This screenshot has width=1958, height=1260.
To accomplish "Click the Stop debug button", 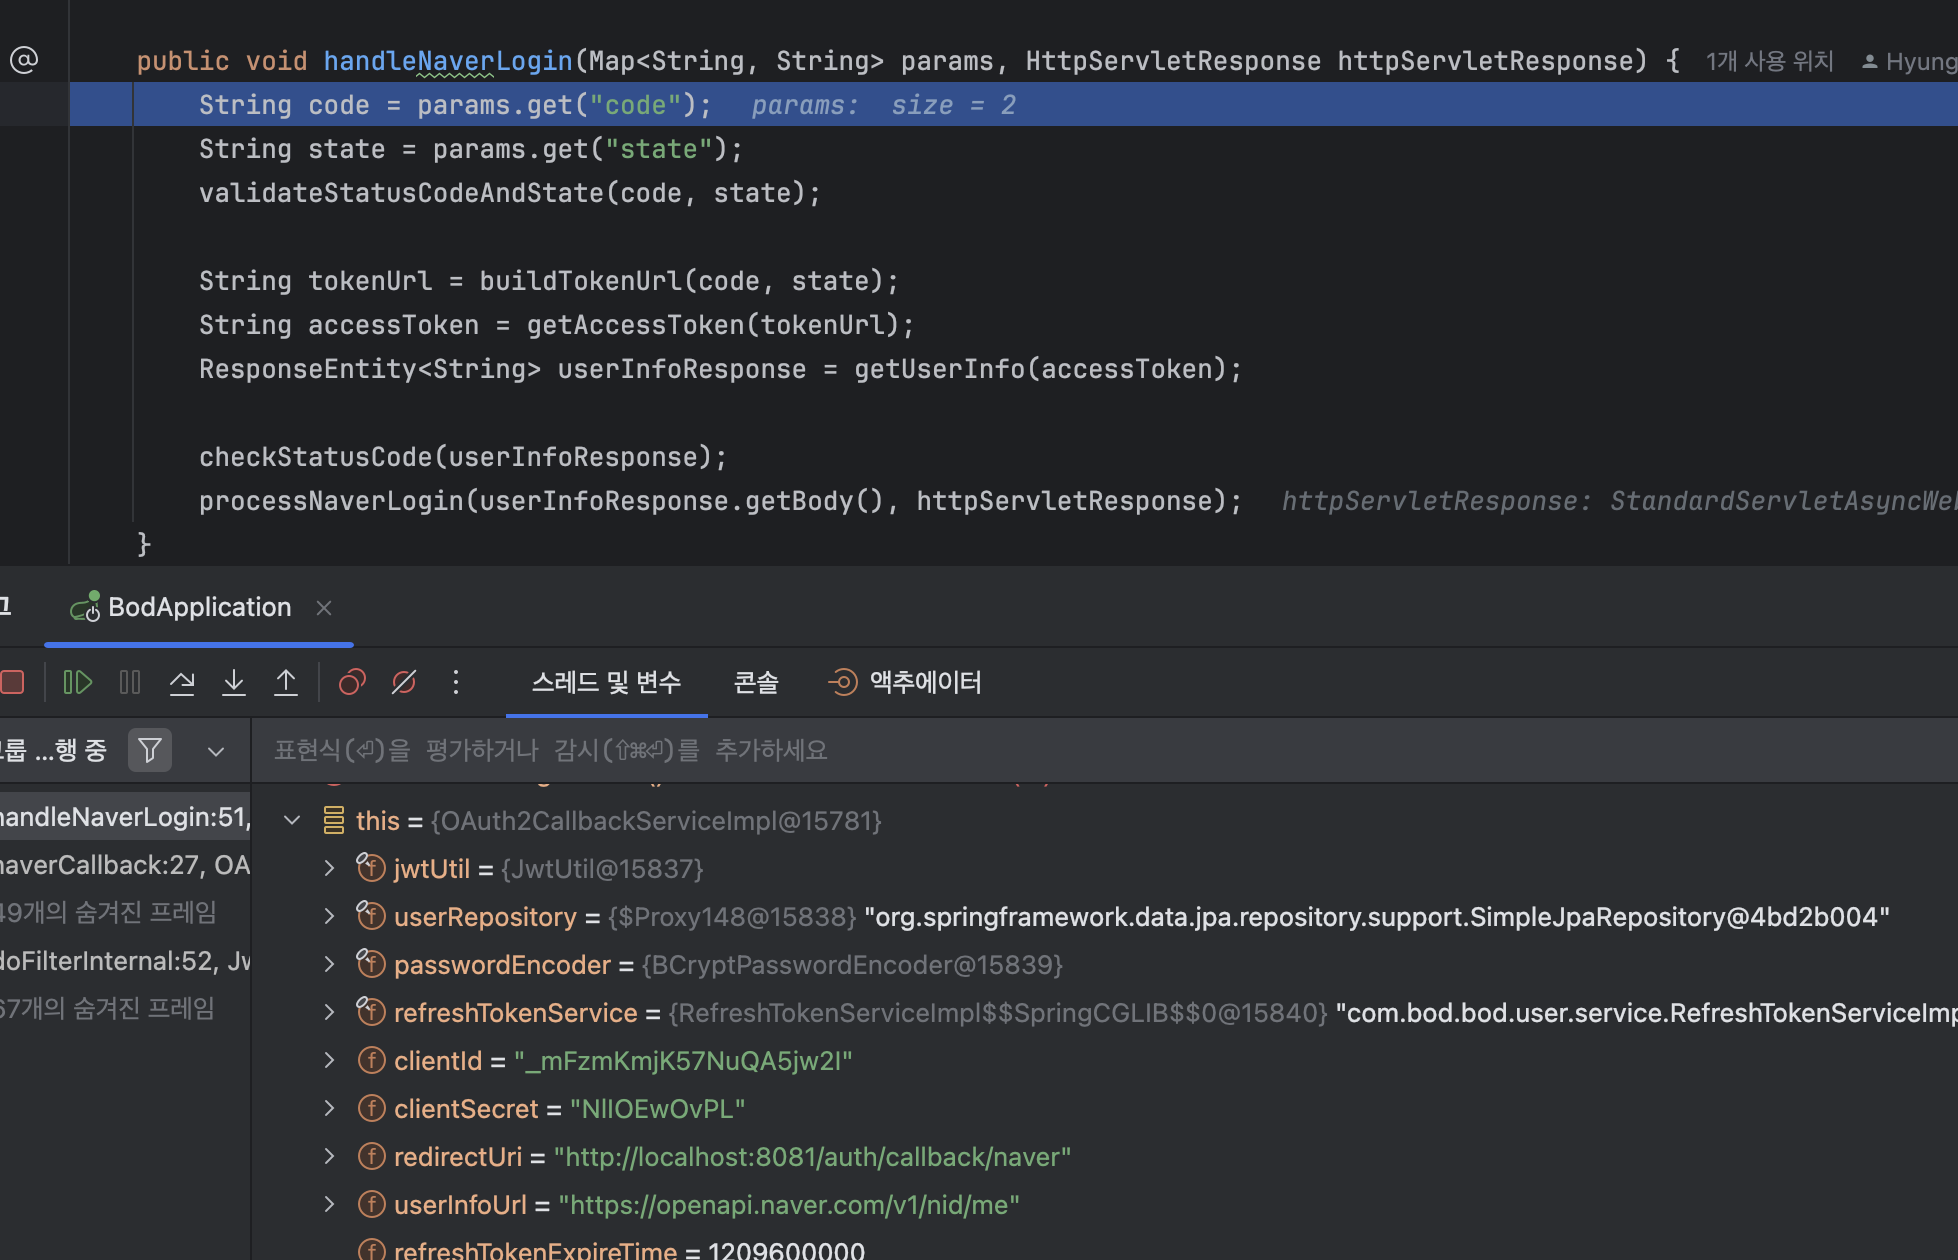I will pyautogui.click(x=12, y=682).
